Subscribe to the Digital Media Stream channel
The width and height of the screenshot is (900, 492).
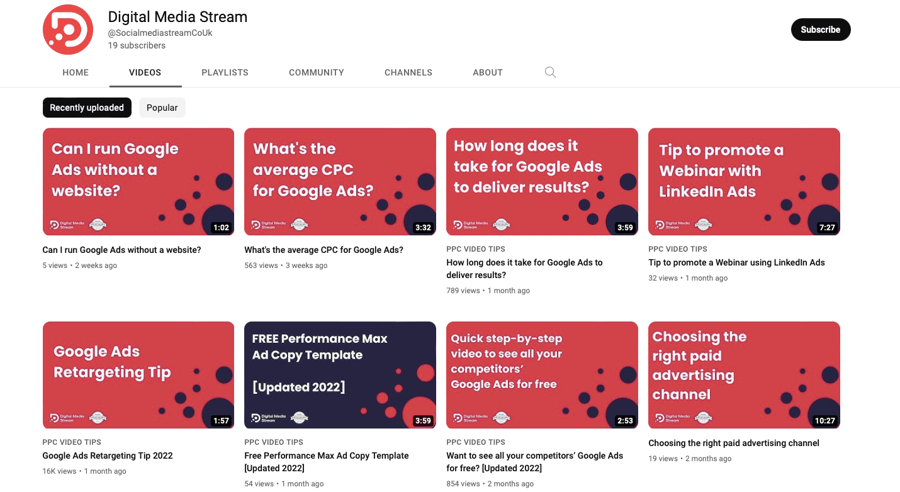pyautogui.click(x=820, y=30)
